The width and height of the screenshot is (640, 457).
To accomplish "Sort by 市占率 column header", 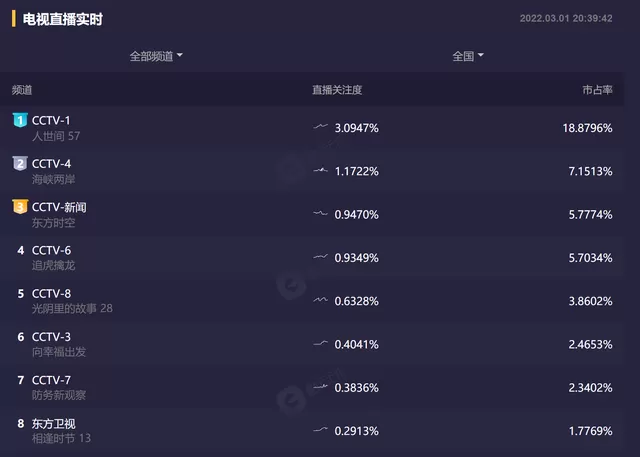I will [597, 90].
